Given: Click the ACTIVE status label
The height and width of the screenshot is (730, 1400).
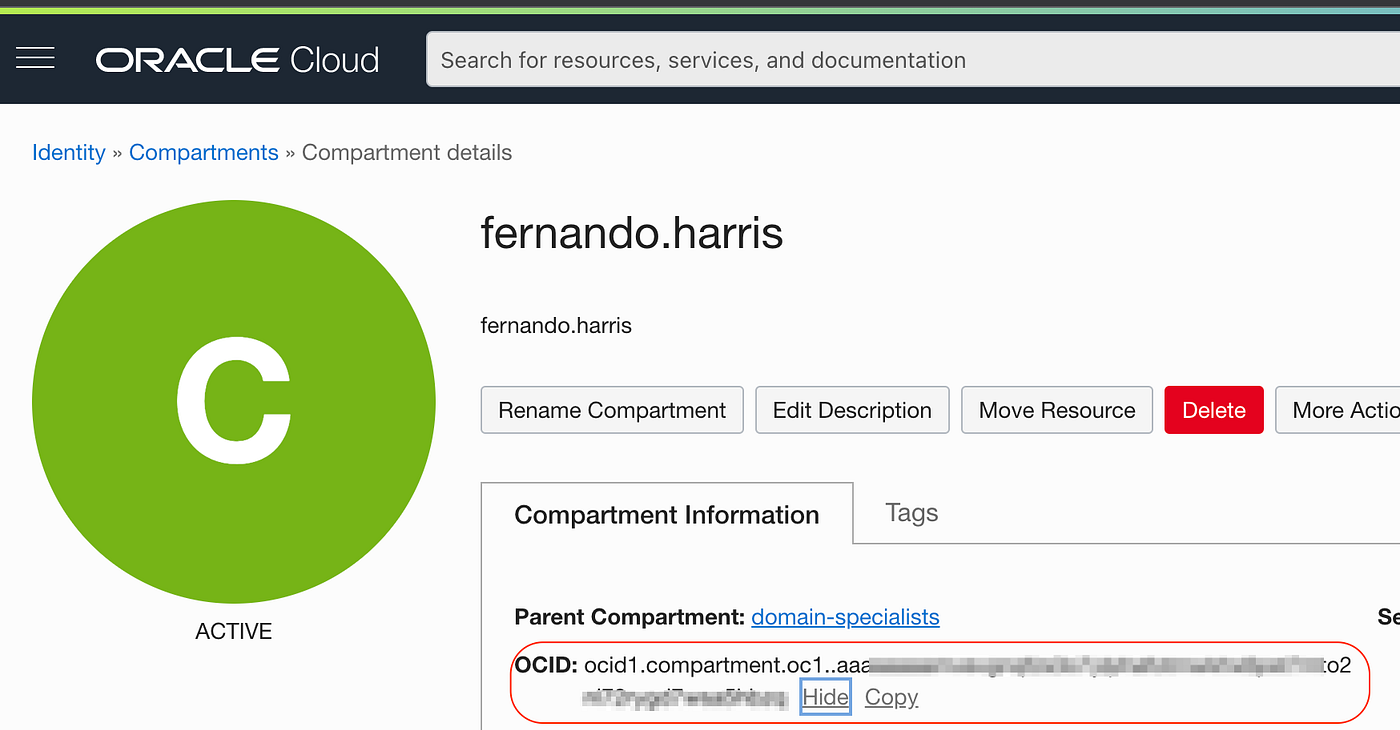Looking at the screenshot, I should click(x=234, y=631).
